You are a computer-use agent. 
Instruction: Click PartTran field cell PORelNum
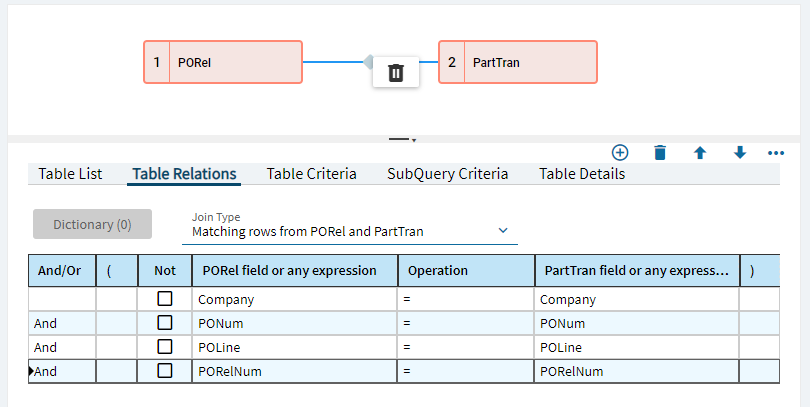click(x=637, y=371)
